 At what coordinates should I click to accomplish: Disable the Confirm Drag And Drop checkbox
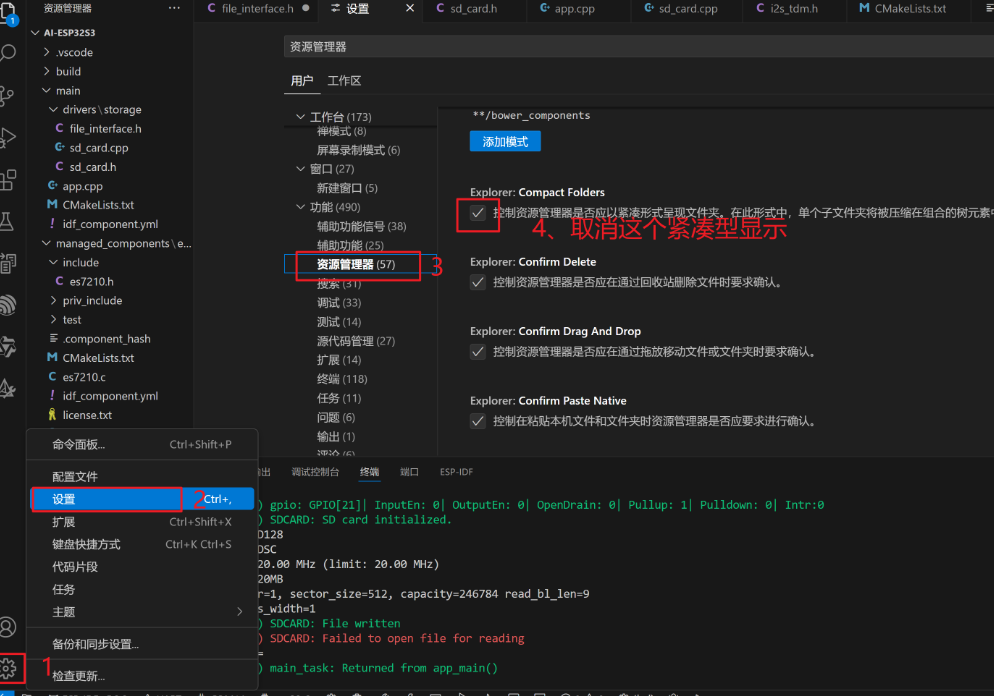pos(478,351)
